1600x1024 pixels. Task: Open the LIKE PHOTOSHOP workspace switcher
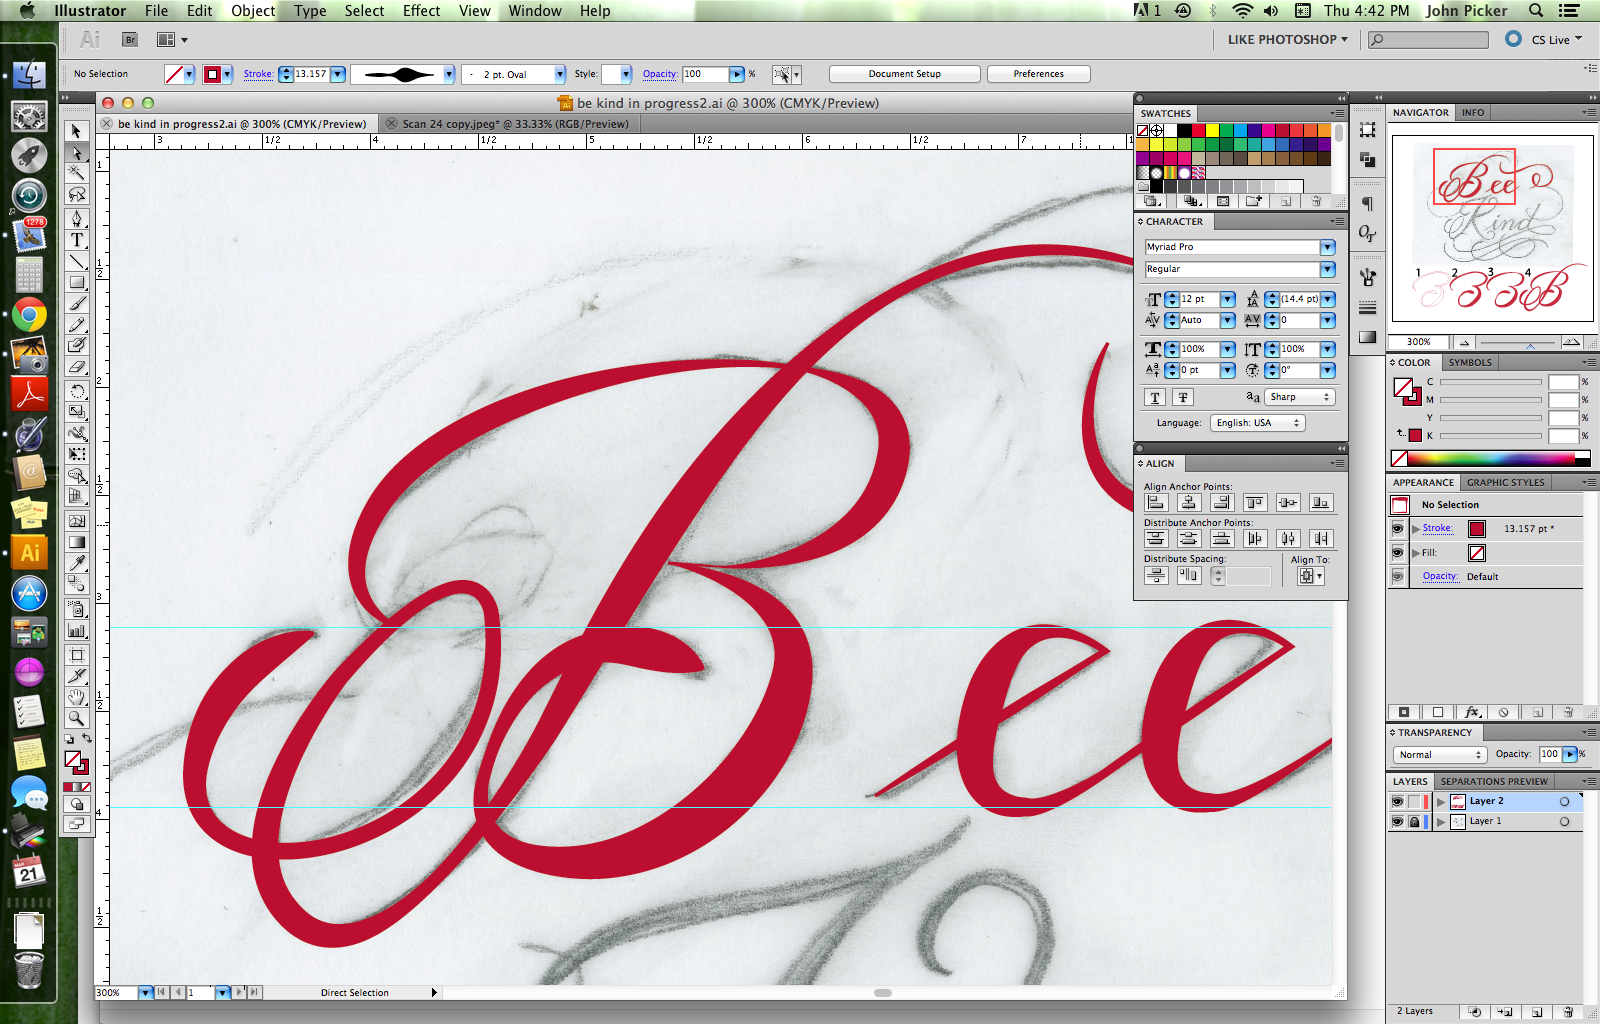(1288, 39)
